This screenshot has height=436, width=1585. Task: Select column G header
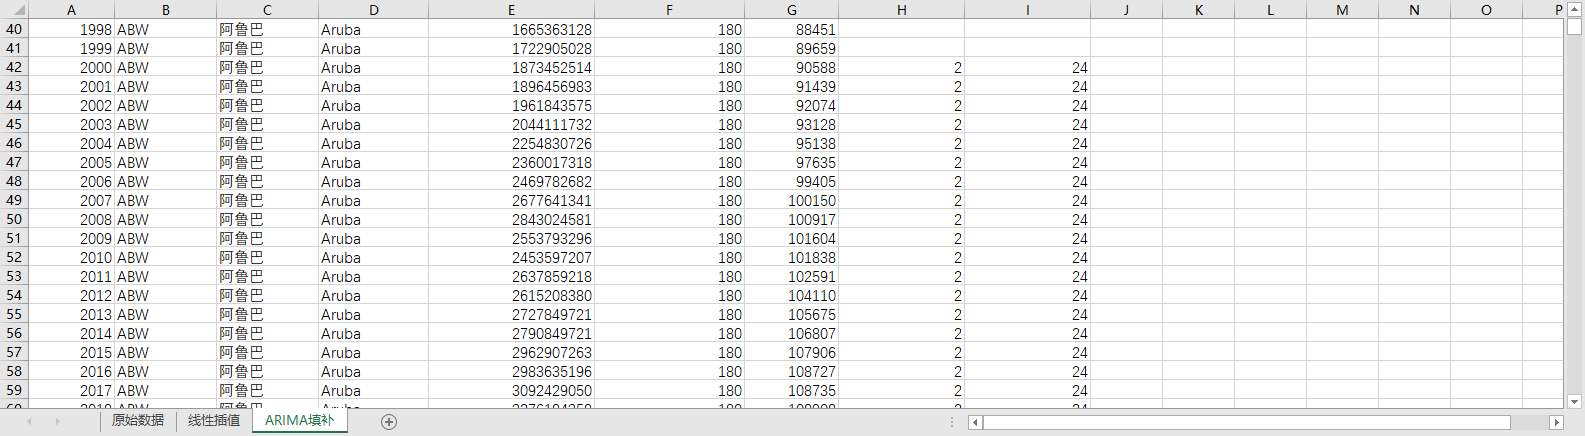[x=791, y=9]
